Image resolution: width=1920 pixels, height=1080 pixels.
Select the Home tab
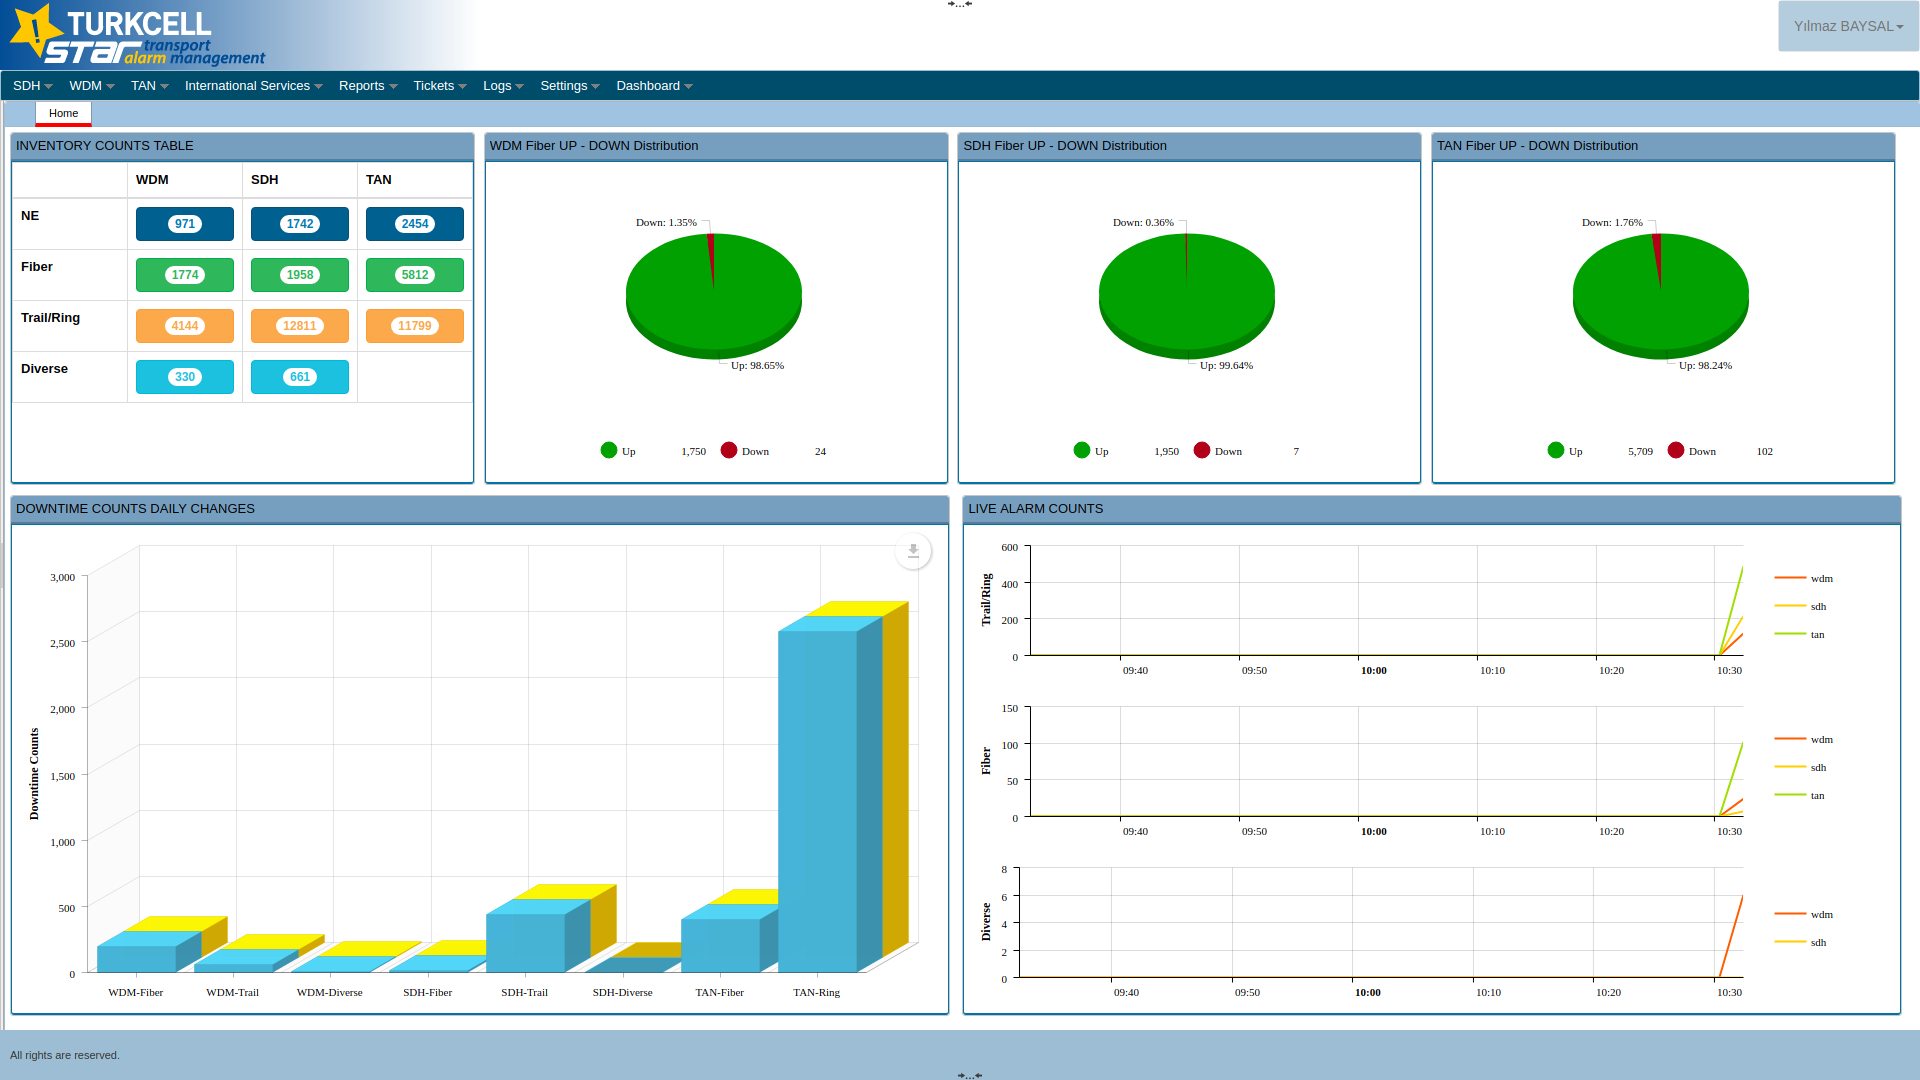point(63,113)
